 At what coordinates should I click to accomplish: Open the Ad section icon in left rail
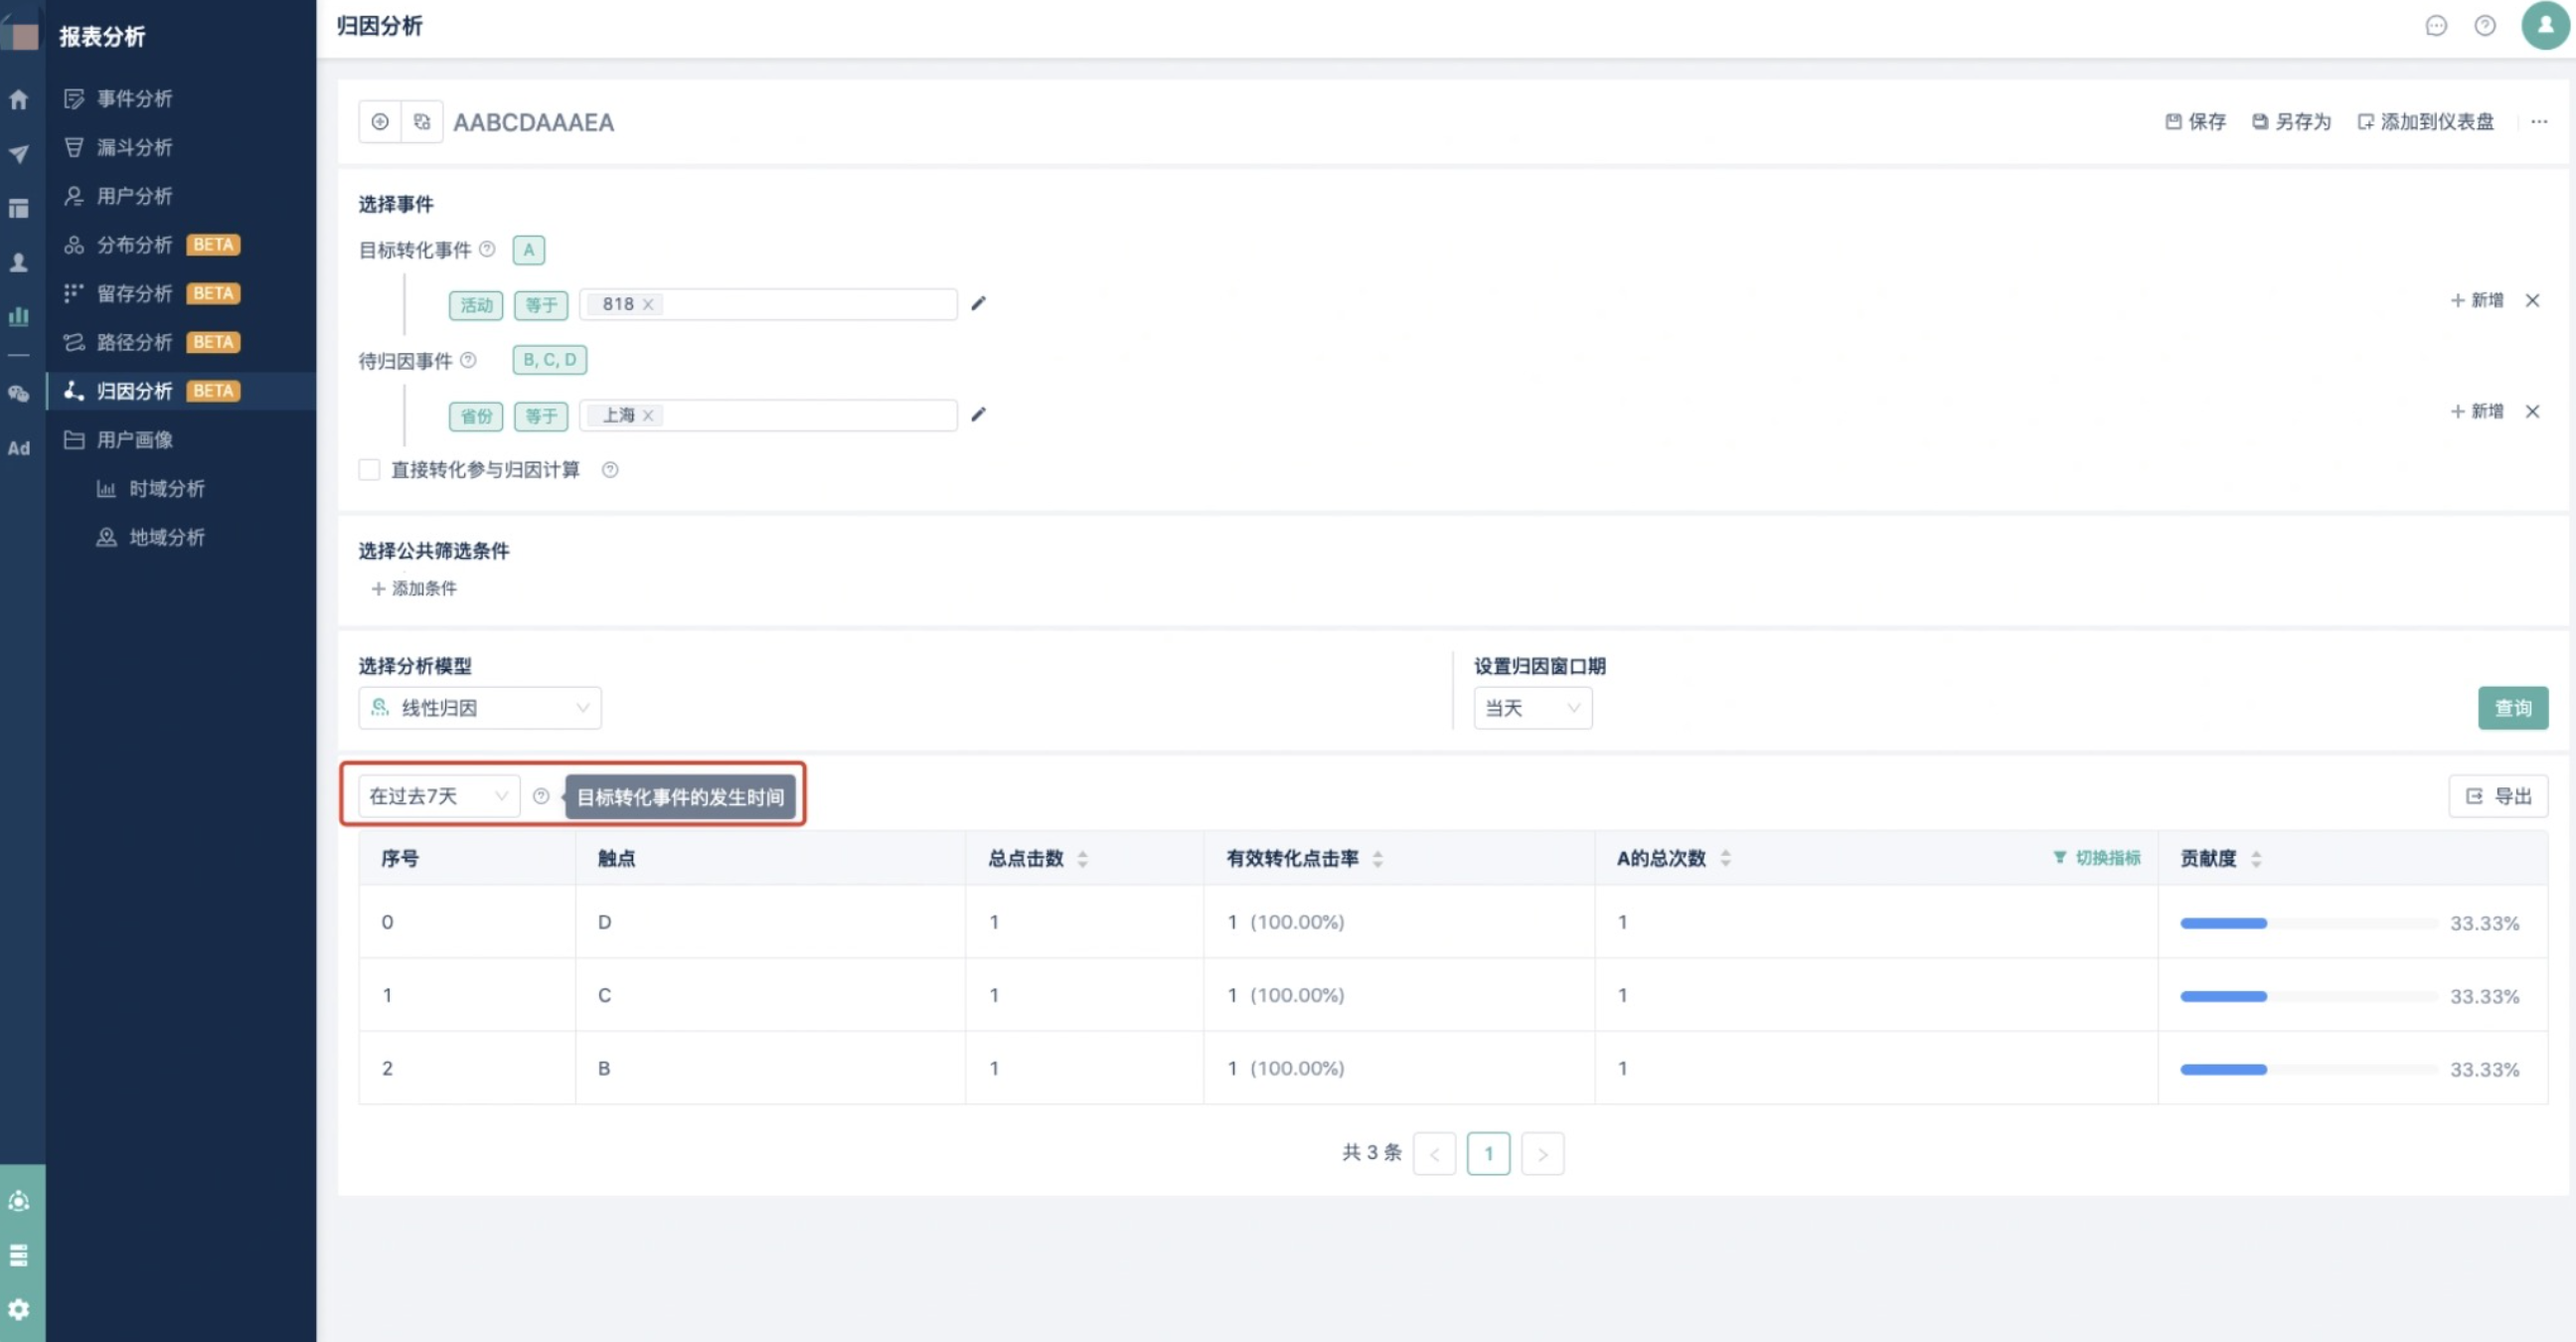(x=18, y=448)
